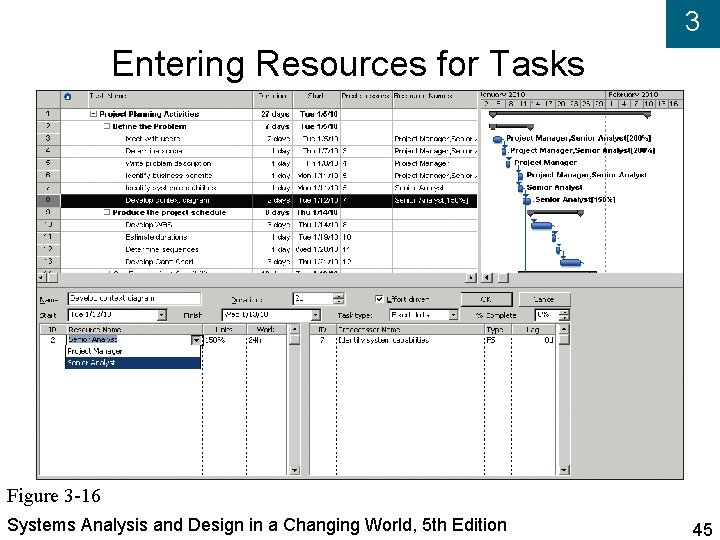
Task: Click predecessor name cell for ID 7
Action: tap(410, 340)
